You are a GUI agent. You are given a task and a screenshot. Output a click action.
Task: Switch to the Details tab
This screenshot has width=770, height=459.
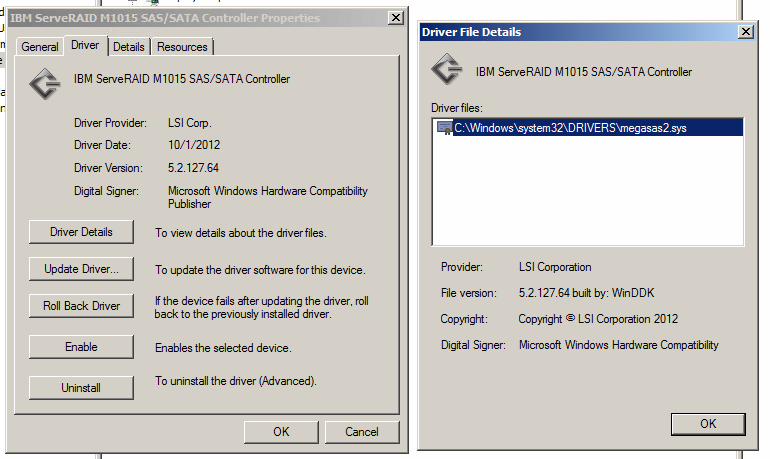point(129,47)
